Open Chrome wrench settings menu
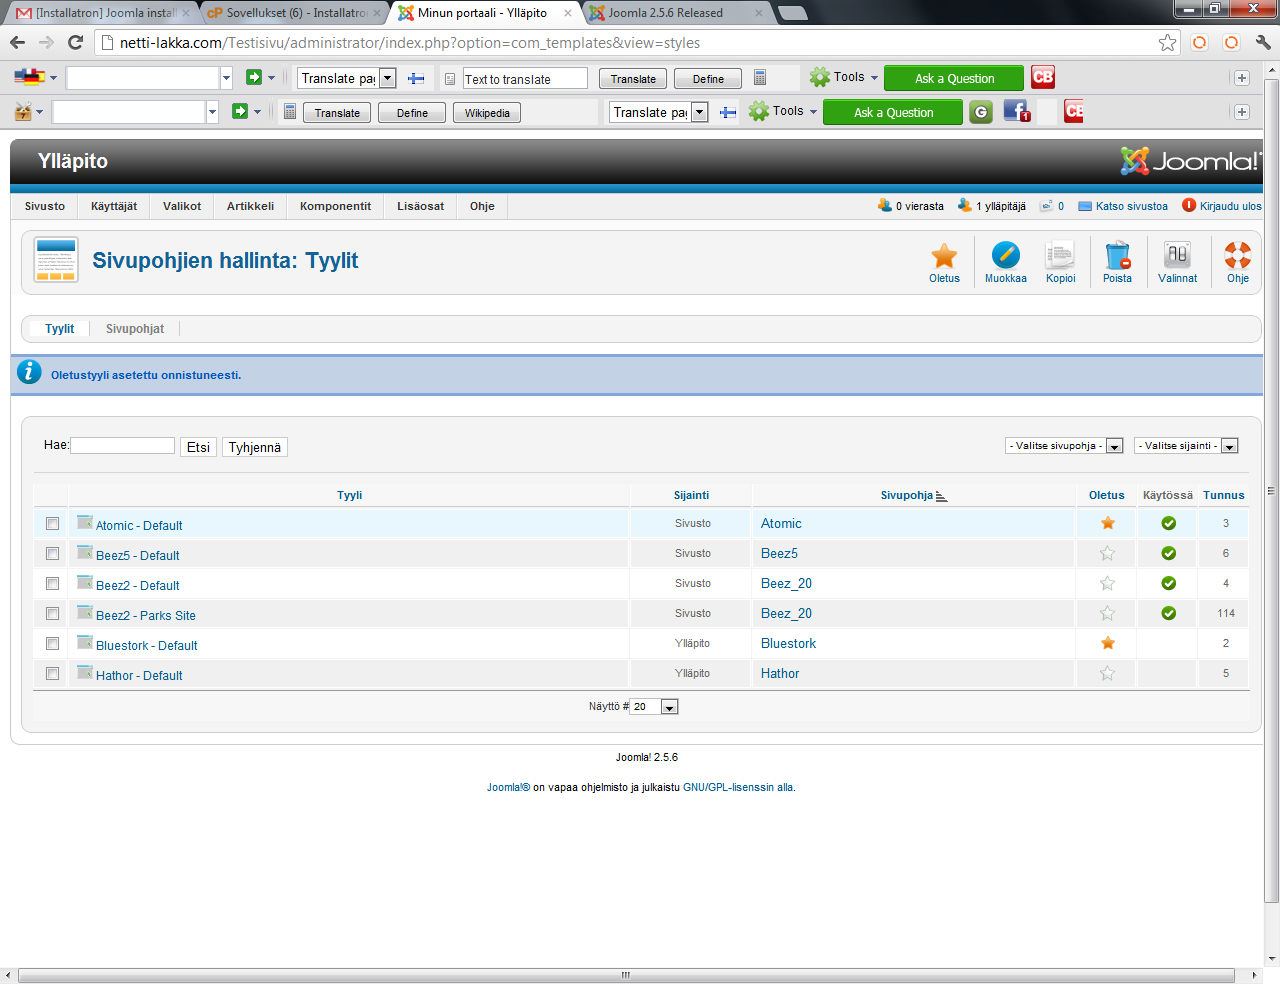This screenshot has height=984, width=1280. [1263, 42]
